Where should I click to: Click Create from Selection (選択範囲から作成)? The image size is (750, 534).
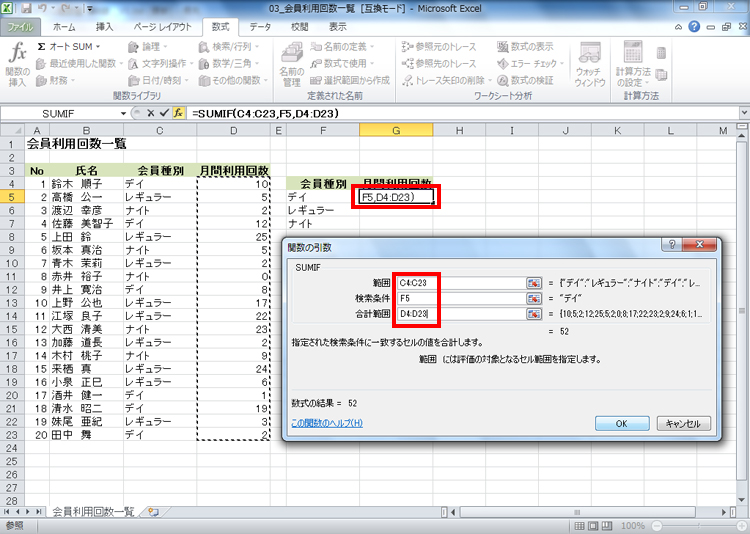pos(350,80)
